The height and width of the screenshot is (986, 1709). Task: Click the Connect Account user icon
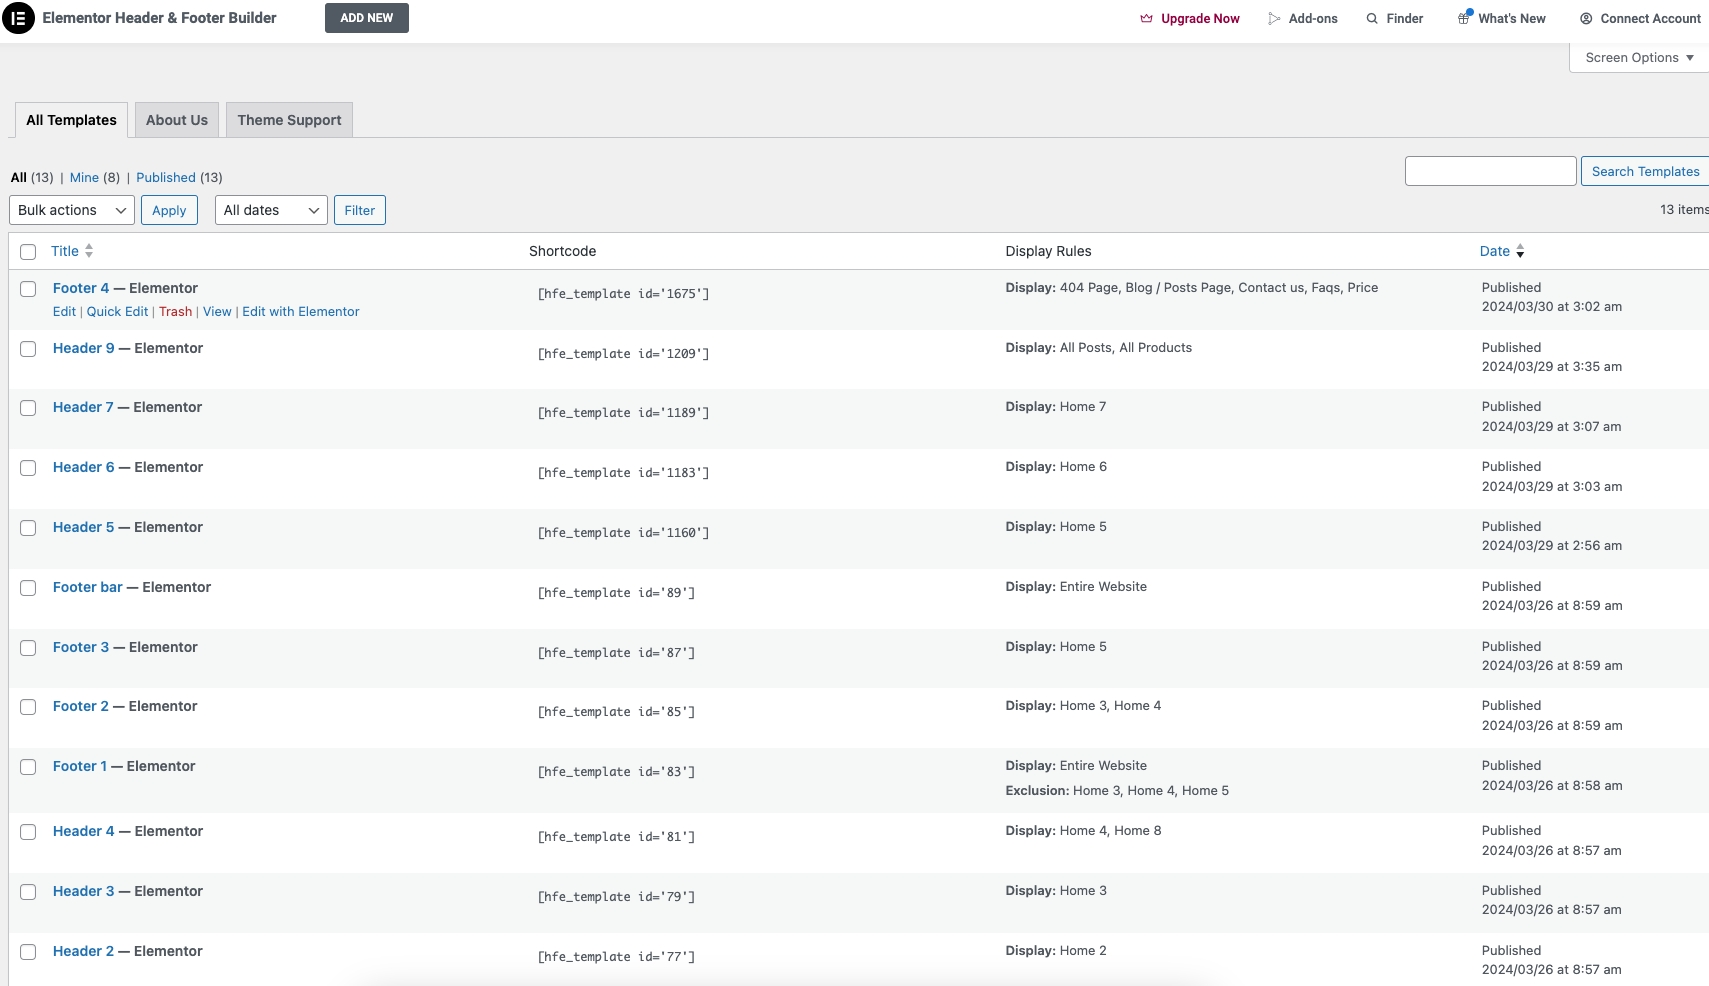(x=1586, y=19)
